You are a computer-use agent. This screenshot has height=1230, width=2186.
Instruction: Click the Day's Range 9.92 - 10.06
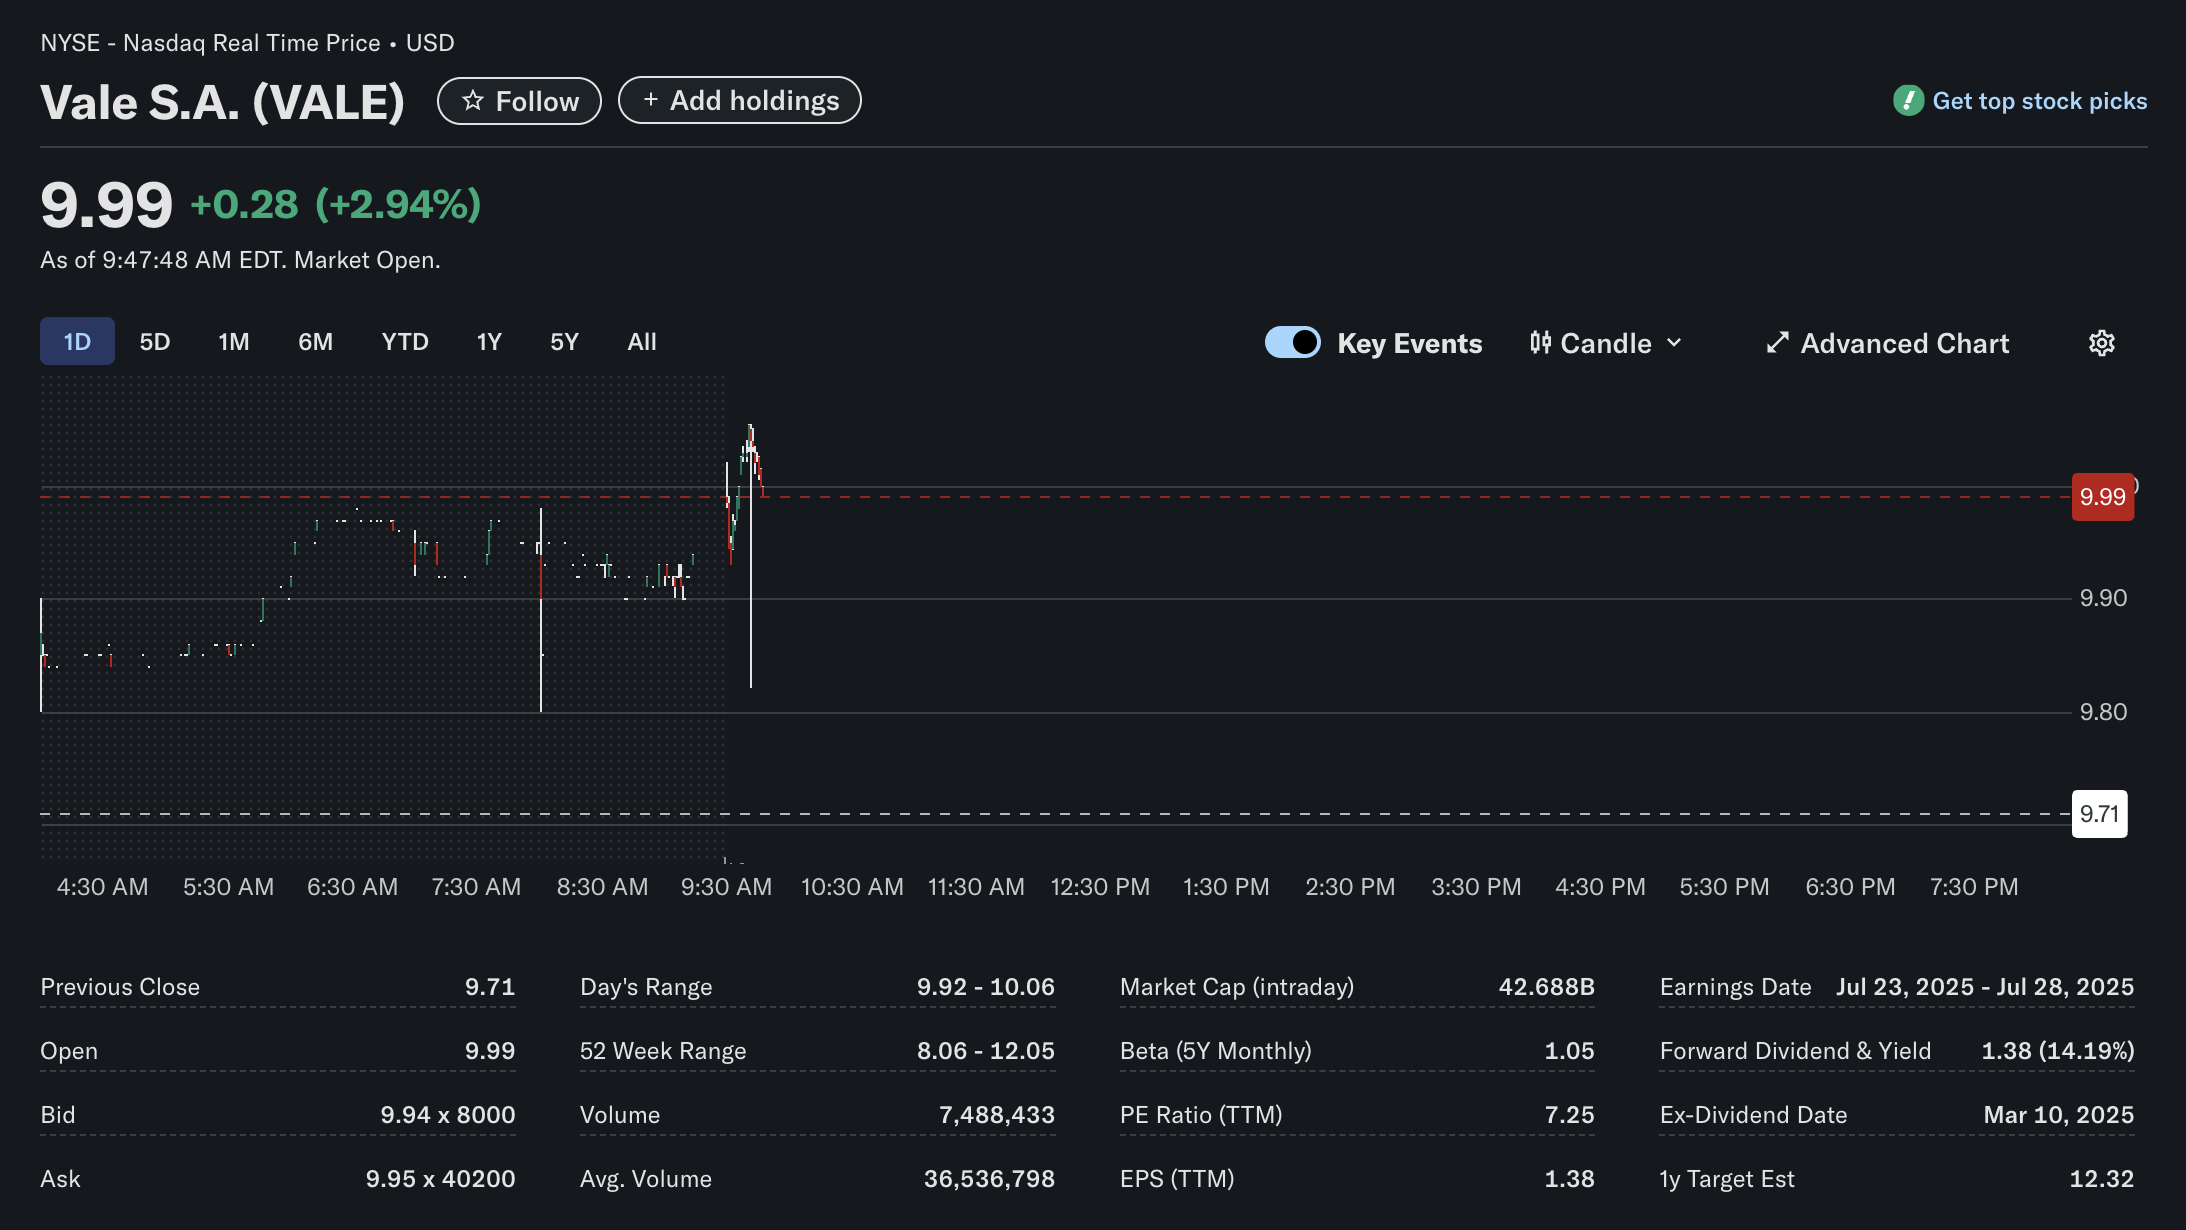(986, 987)
